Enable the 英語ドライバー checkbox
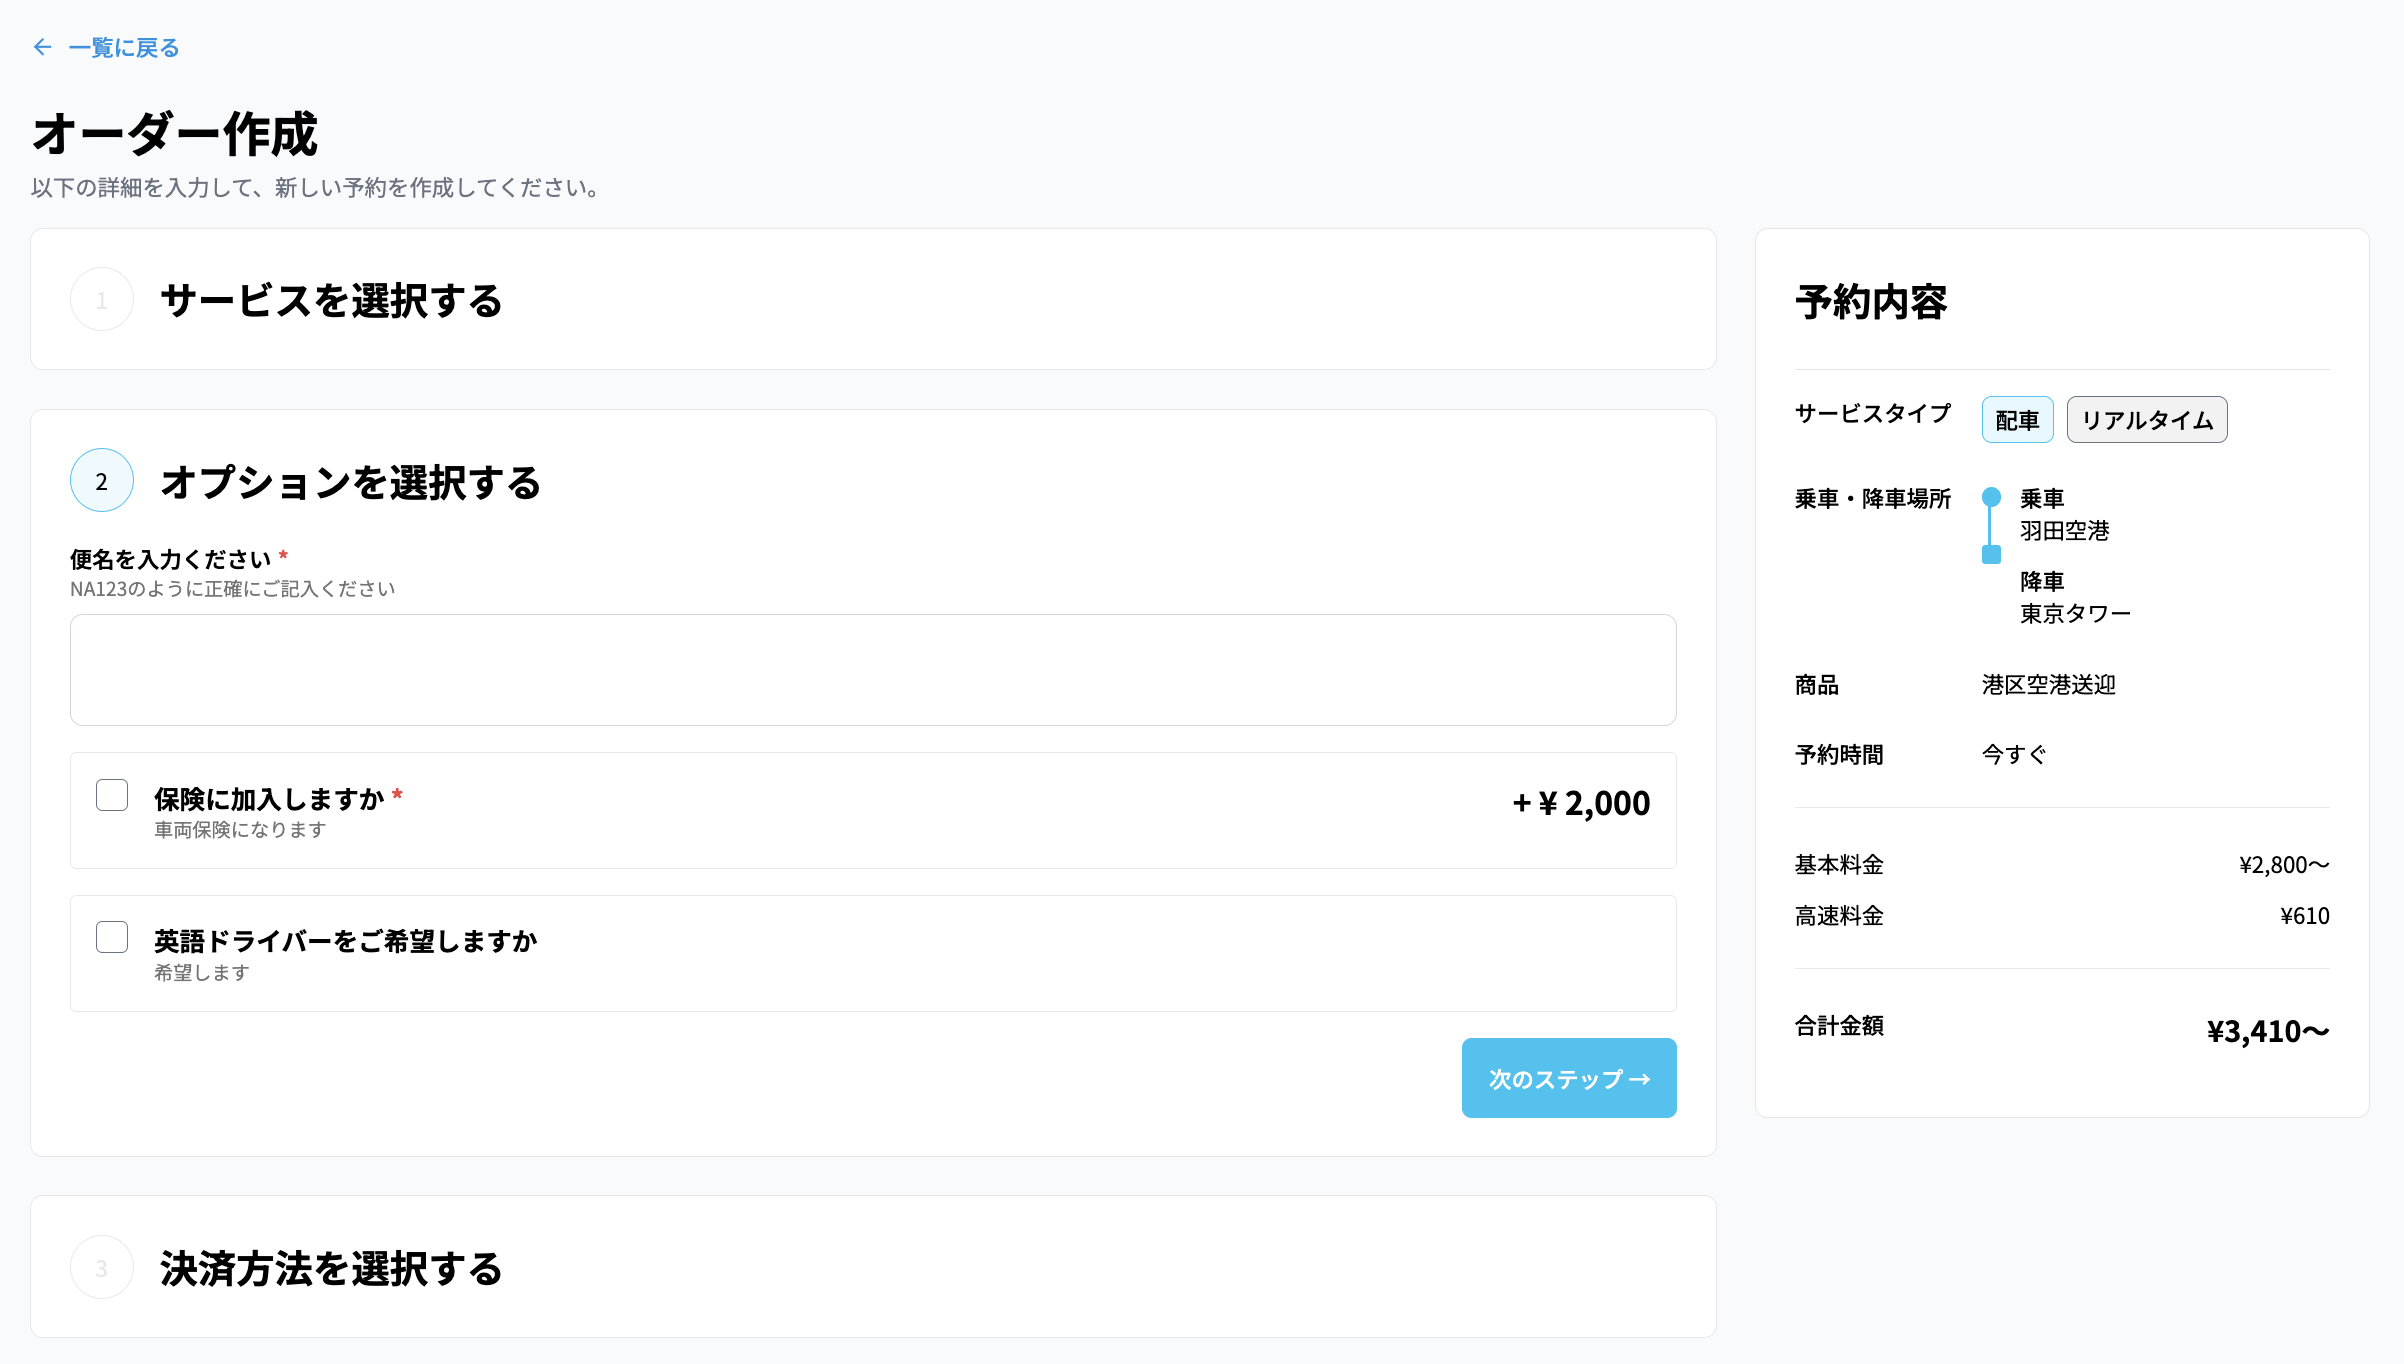Screen dimensions: 2404x1364 (x=112, y=938)
